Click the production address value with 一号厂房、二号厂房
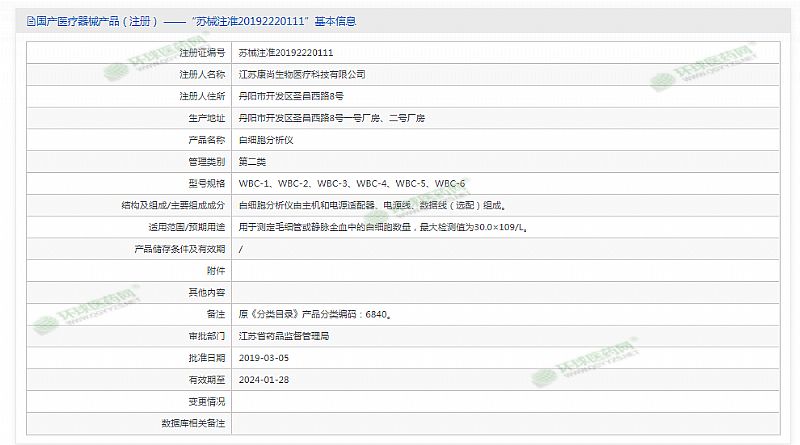Screen dimensions: 800x445 point(331,118)
